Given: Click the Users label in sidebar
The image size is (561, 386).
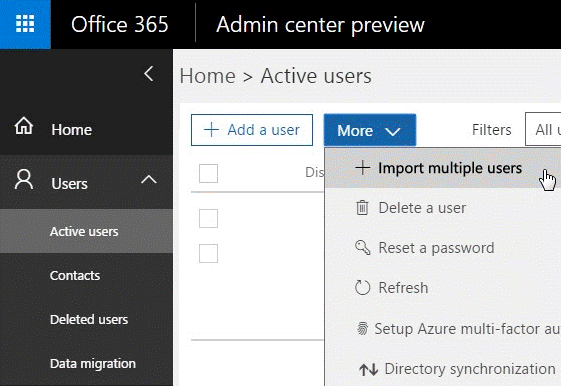Looking at the screenshot, I should point(69,184).
